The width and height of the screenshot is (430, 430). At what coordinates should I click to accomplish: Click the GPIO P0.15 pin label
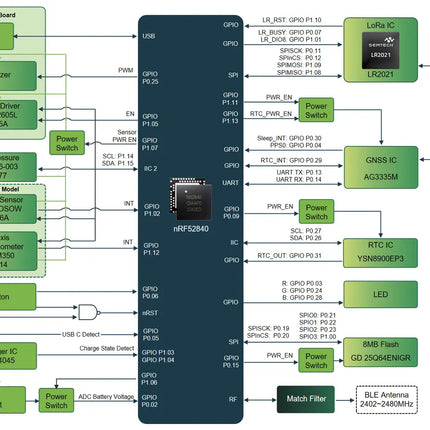tap(231, 361)
